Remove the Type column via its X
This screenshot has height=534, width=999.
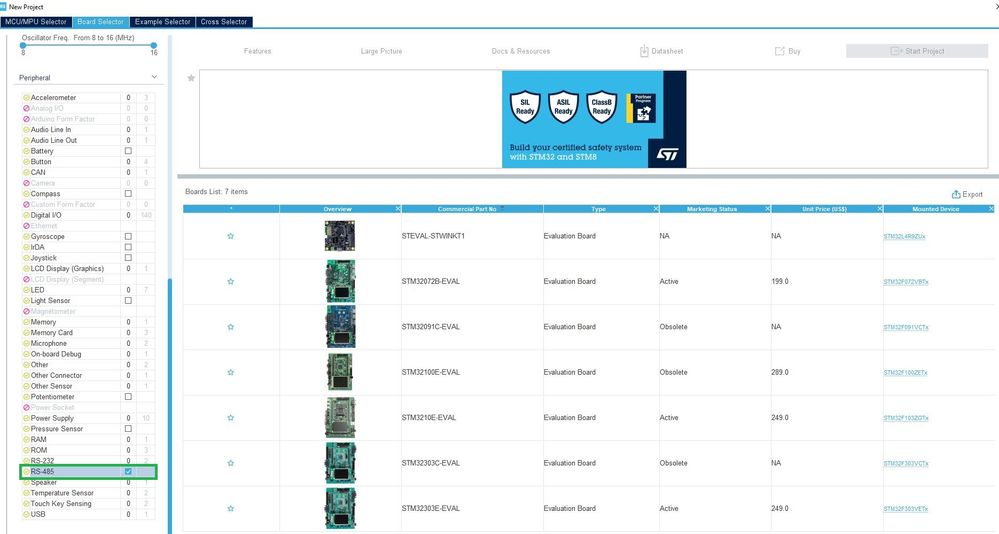(x=656, y=209)
